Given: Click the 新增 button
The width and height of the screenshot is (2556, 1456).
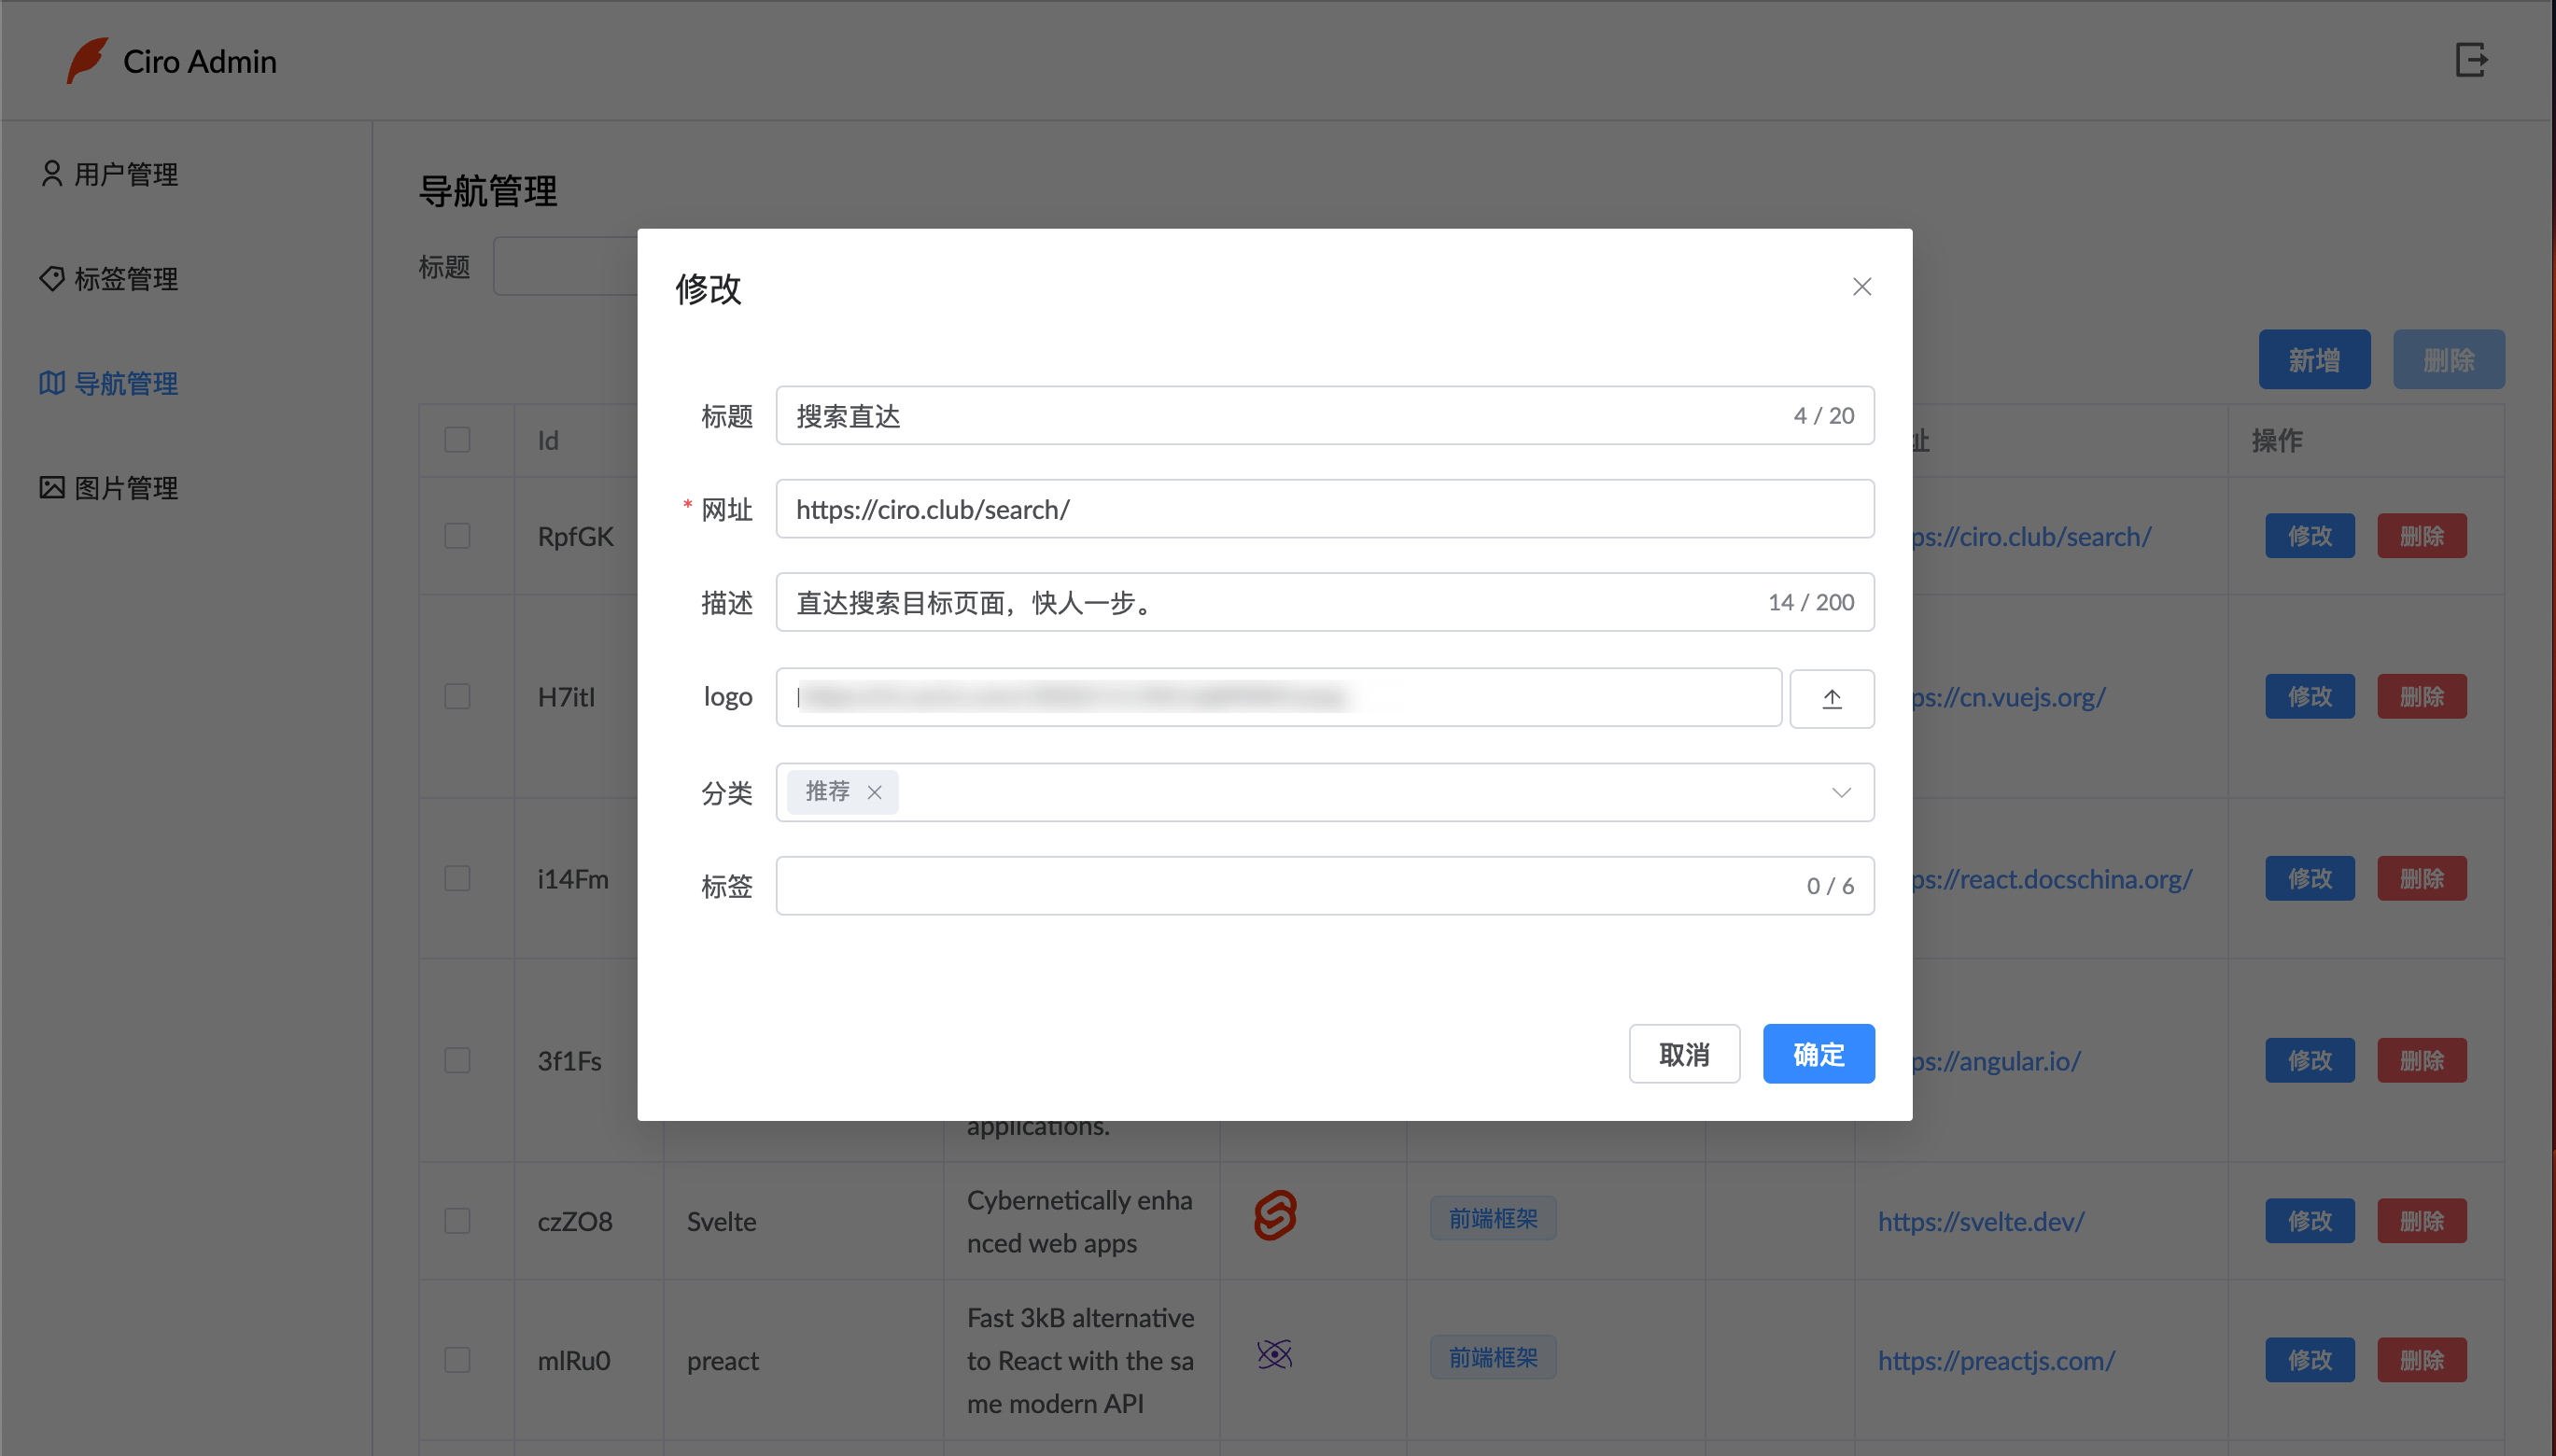Looking at the screenshot, I should (x=2314, y=360).
